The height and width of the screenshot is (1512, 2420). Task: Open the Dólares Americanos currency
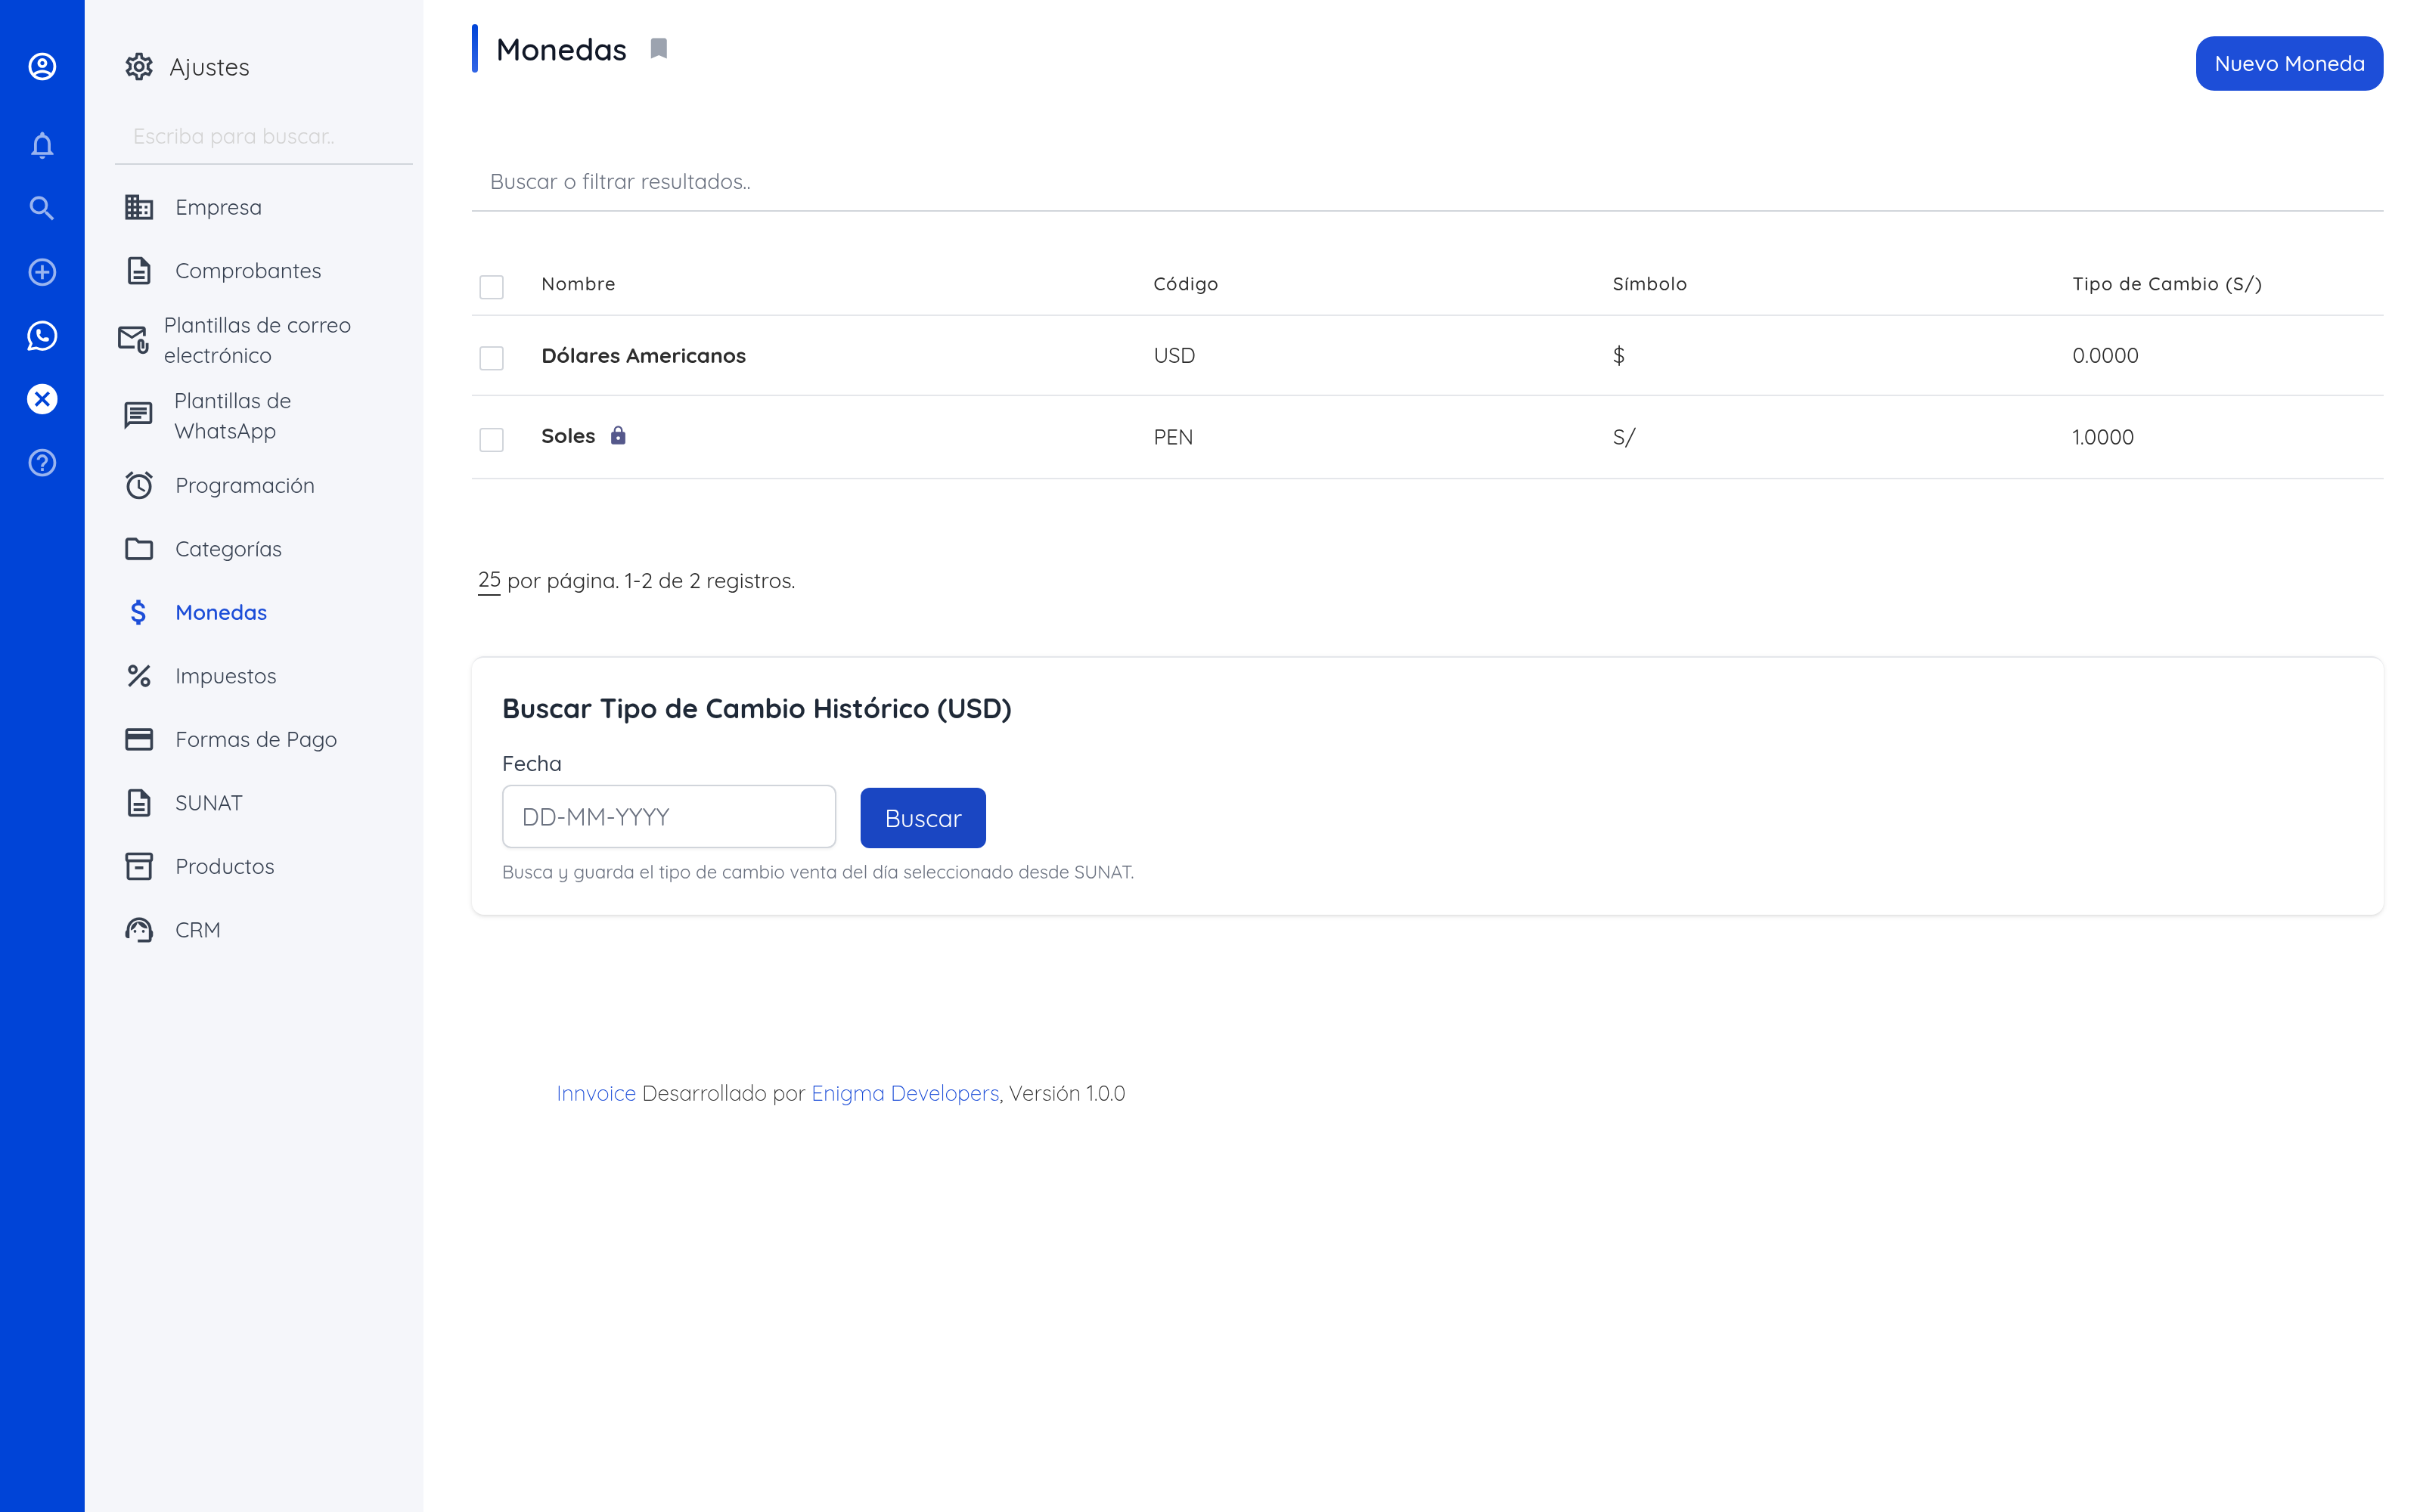[x=643, y=355]
